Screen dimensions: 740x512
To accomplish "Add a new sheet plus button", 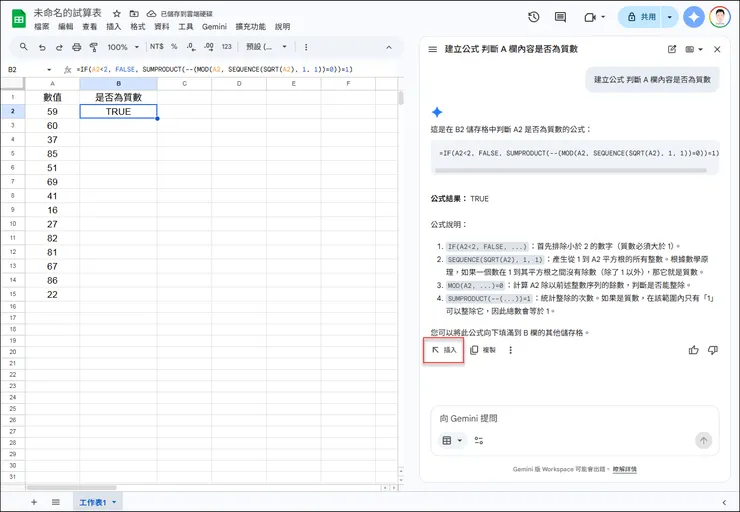I will click(x=34, y=502).
